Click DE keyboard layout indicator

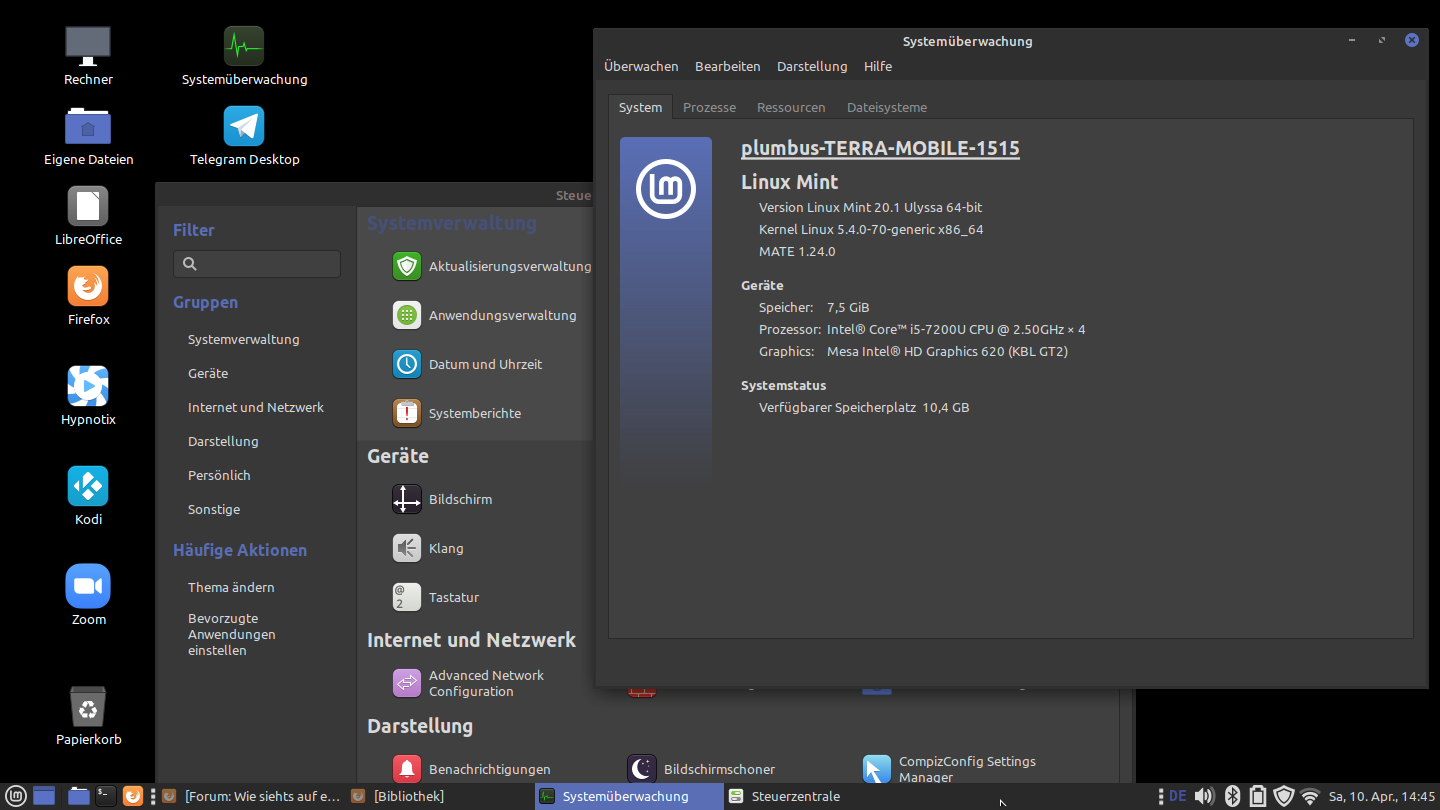(1177, 796)
